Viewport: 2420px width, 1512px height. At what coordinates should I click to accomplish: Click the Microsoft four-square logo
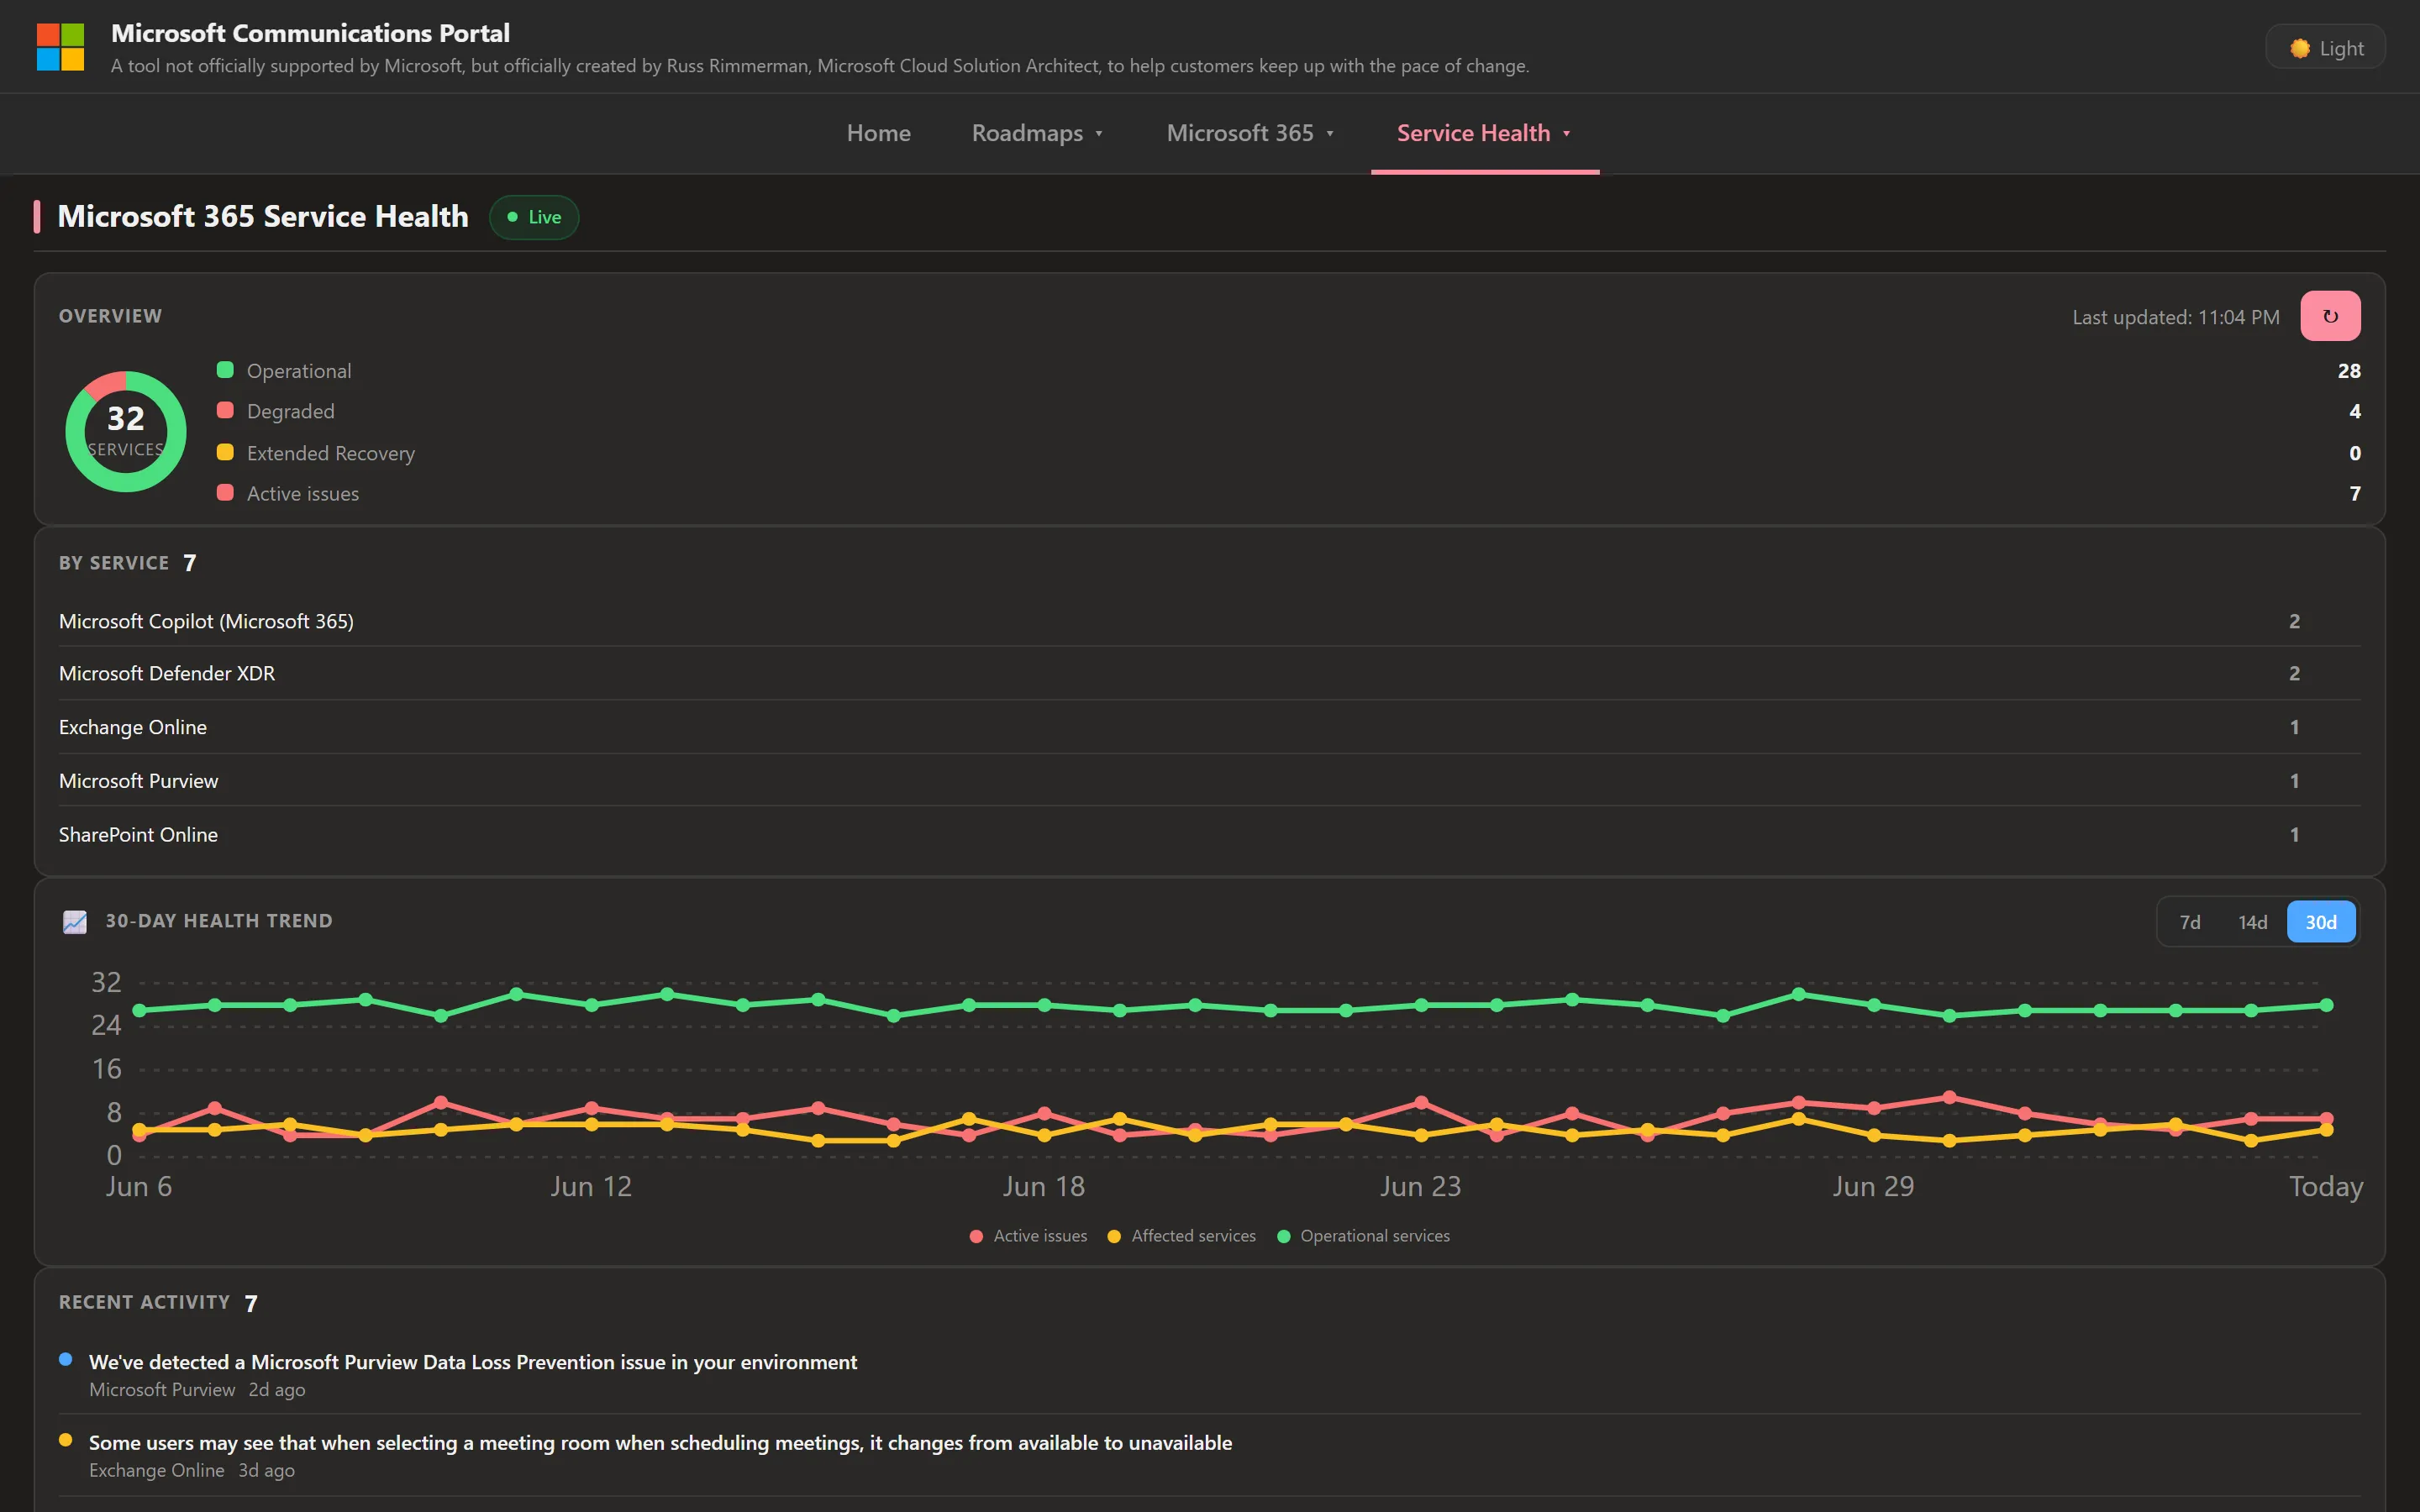60,47
